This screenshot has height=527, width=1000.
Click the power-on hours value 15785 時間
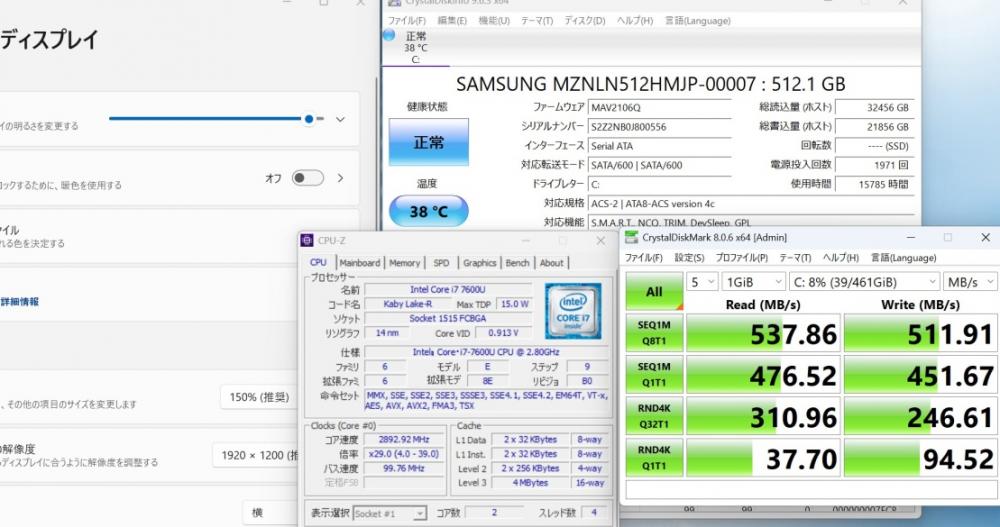(x=875, y=184)
